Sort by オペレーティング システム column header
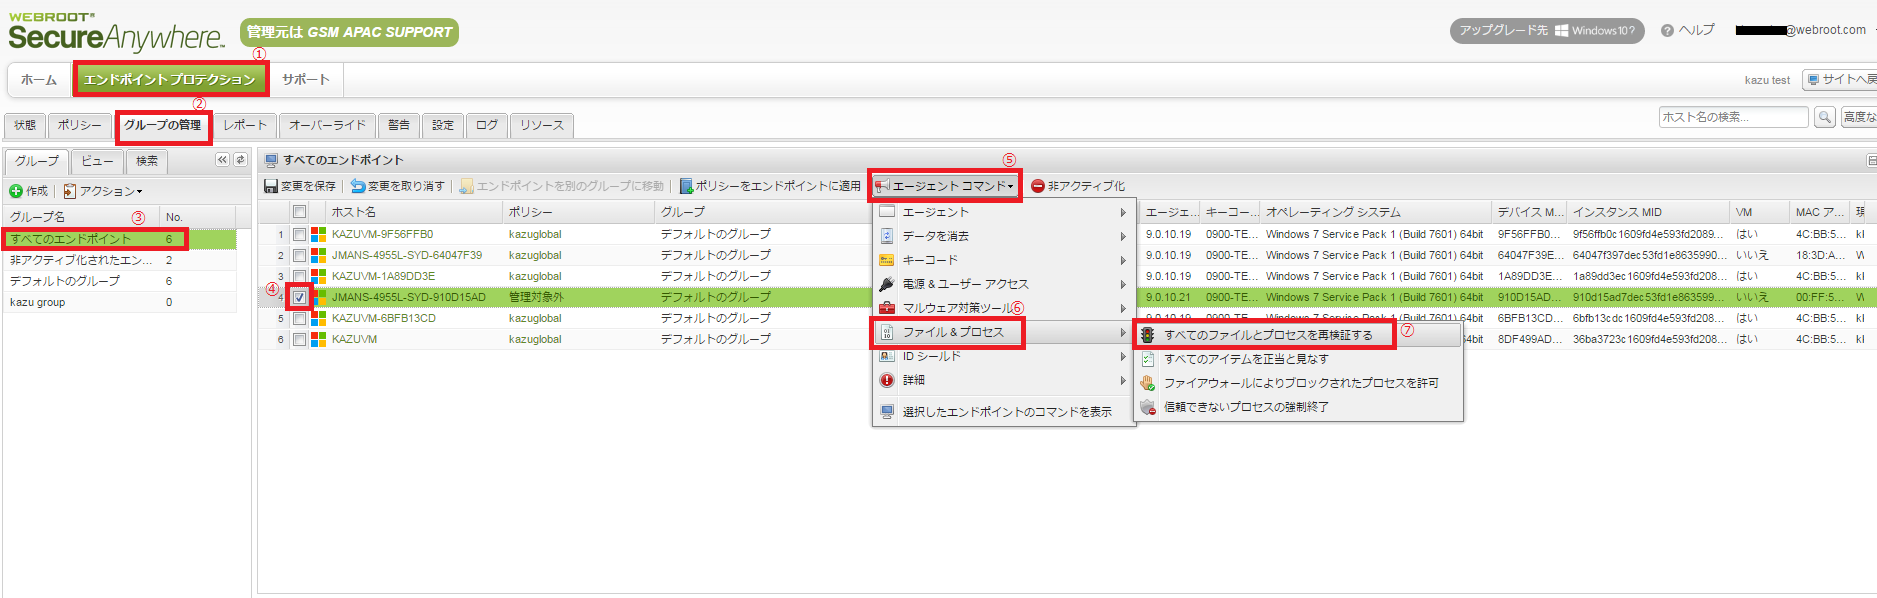Screen dimensions: 1877x598 point(1375,212)
